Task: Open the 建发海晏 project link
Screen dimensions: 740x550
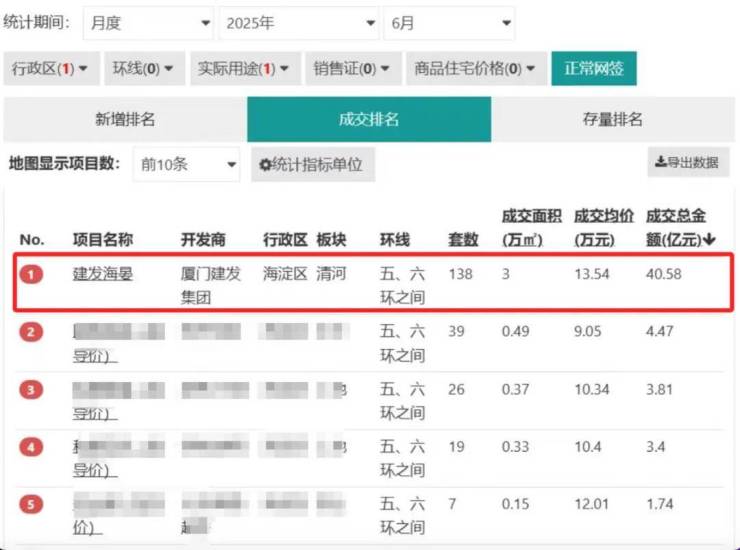Action: click(103, 273)
